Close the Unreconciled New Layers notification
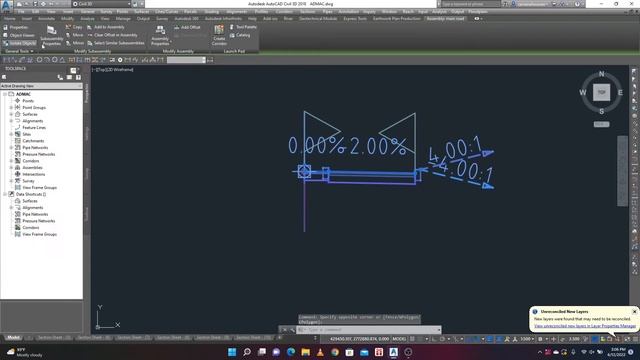 coord(634,311)
